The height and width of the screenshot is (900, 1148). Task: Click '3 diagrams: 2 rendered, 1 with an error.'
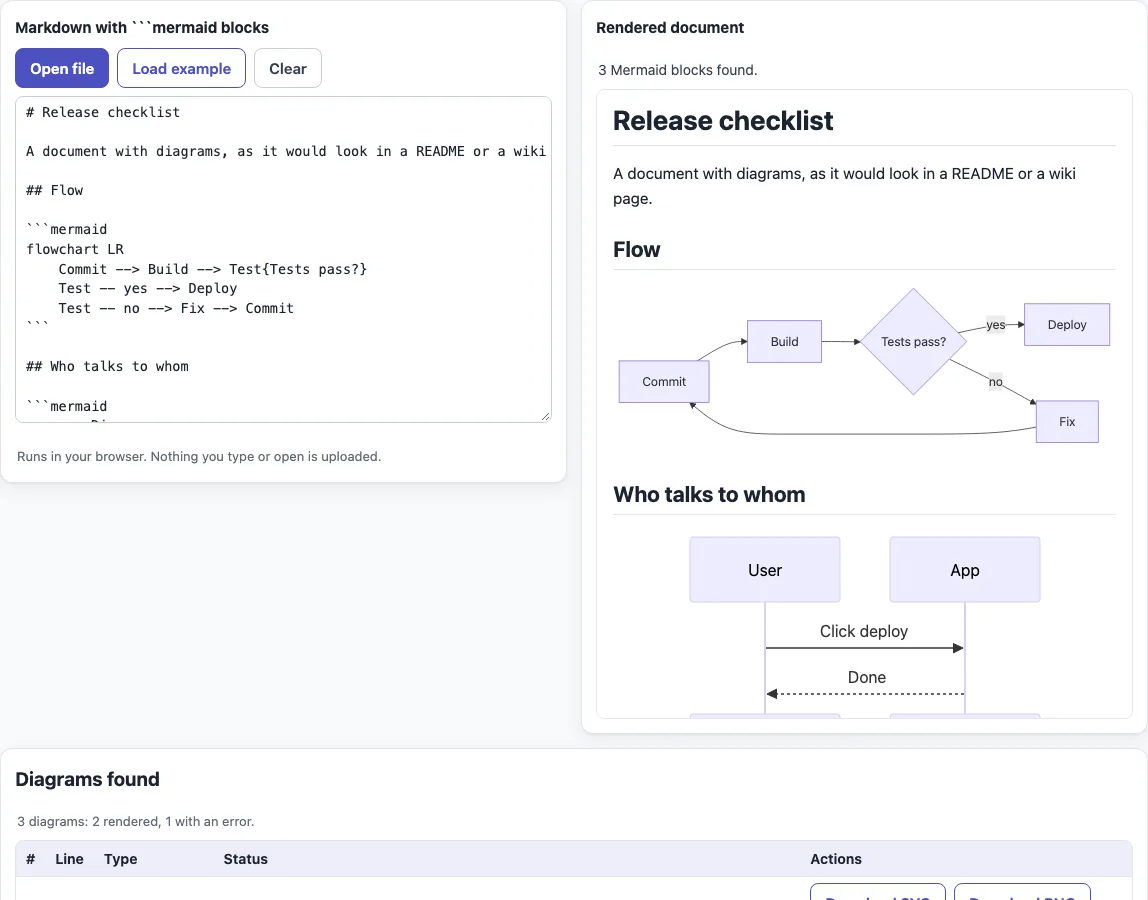tap(135, 822)
